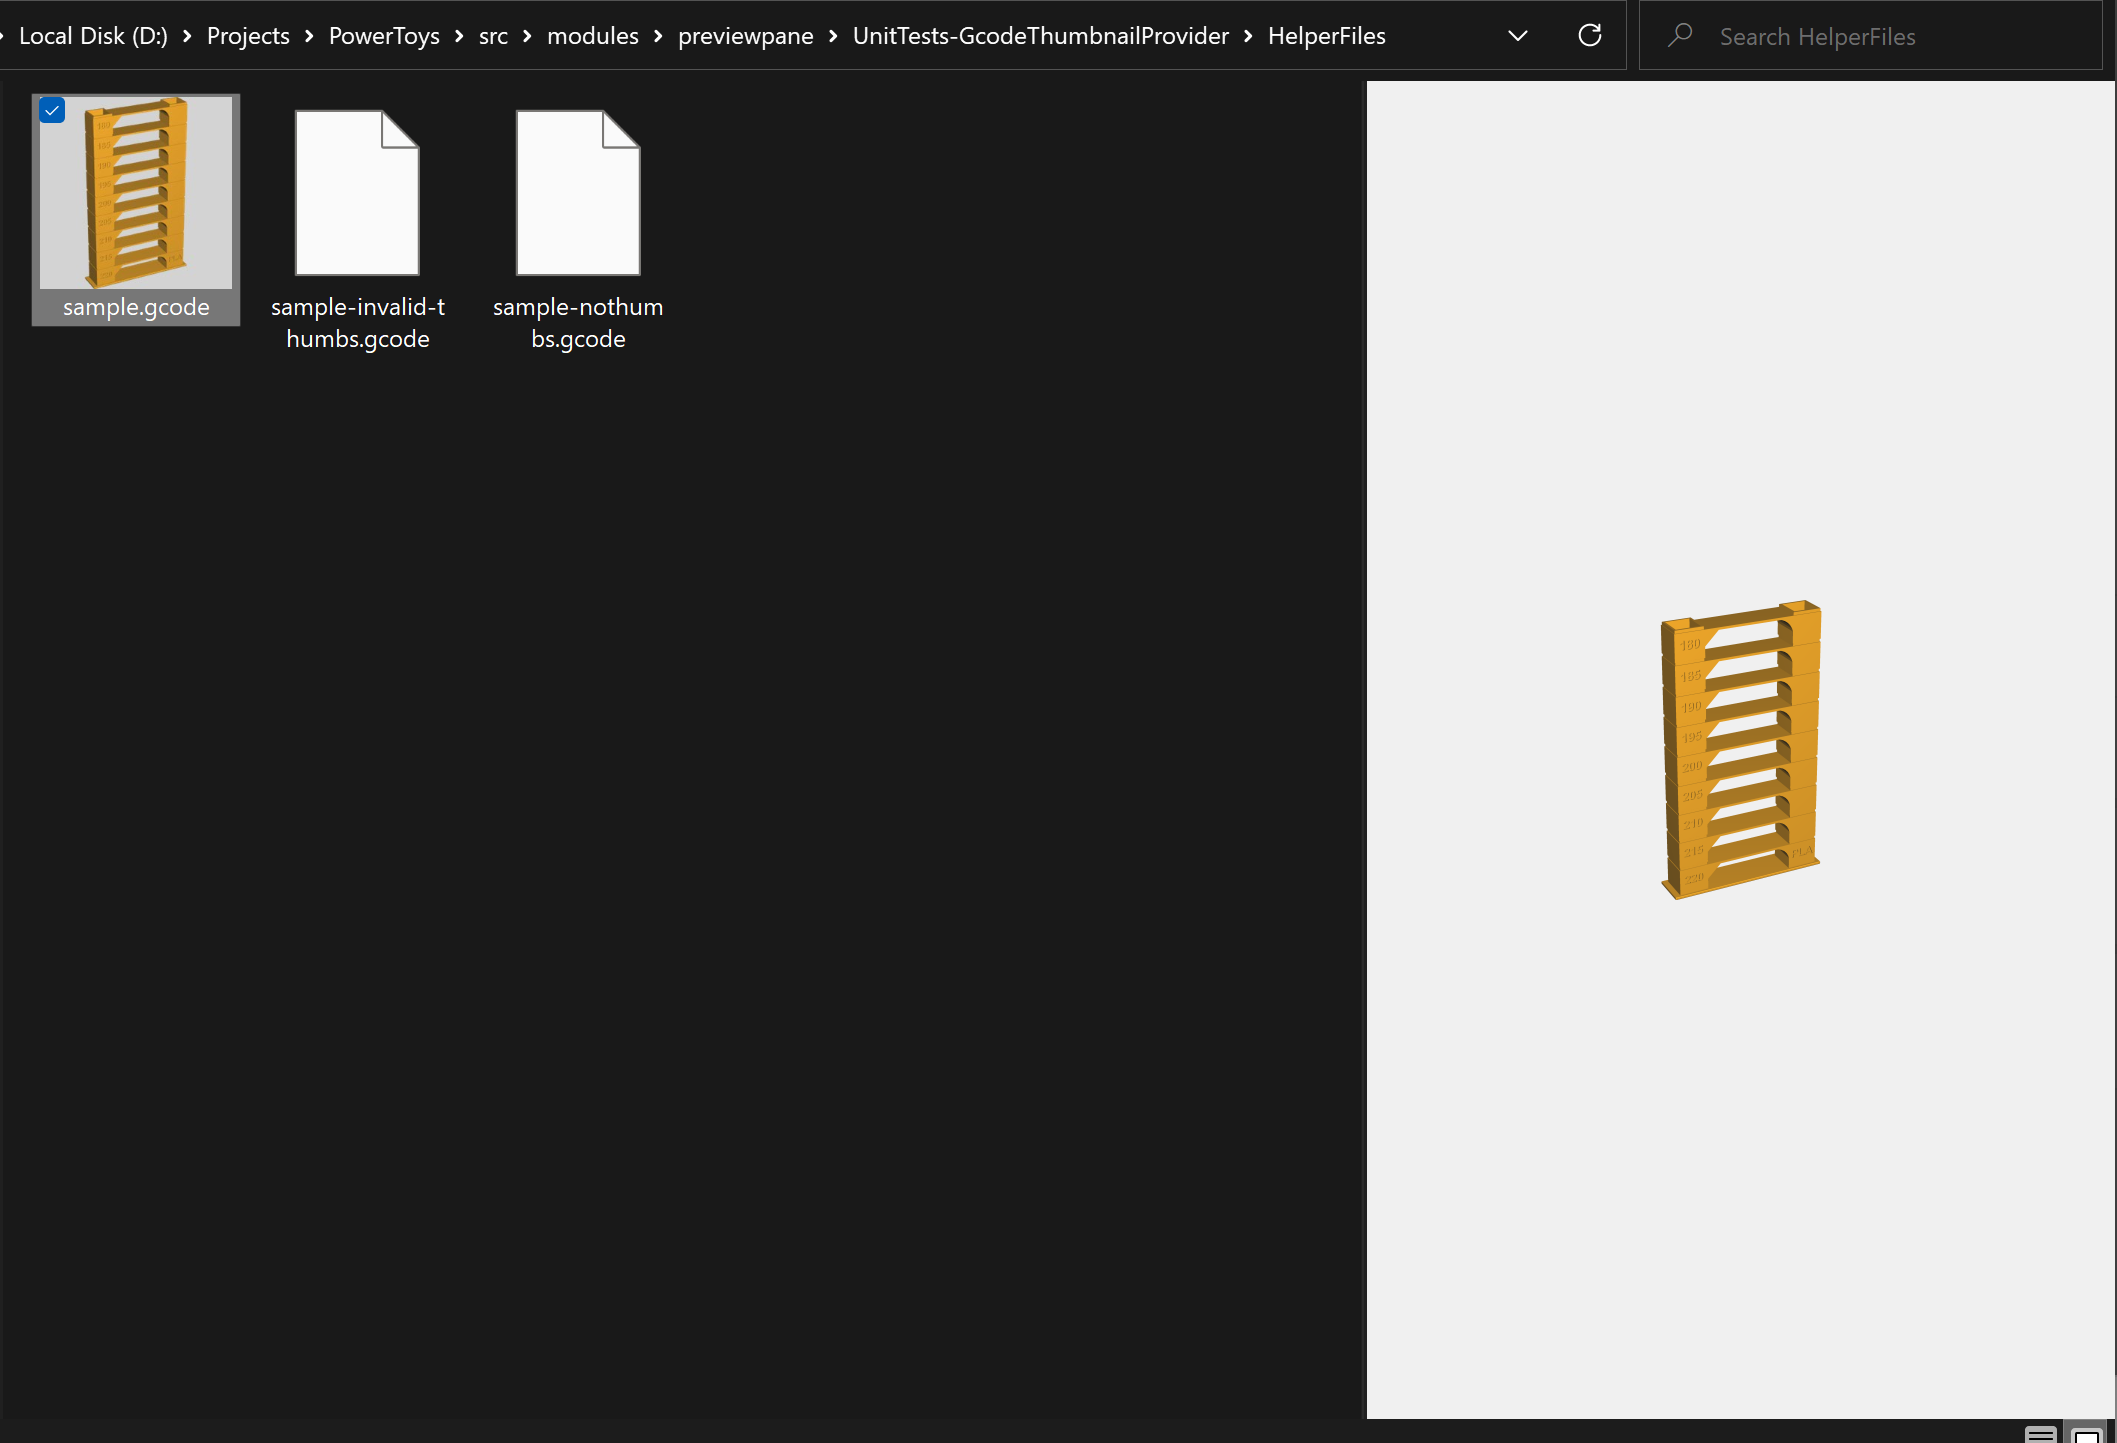Open the Projects folder from breadcrumb
This screenshot has height=1443, width=2117.
247,35
